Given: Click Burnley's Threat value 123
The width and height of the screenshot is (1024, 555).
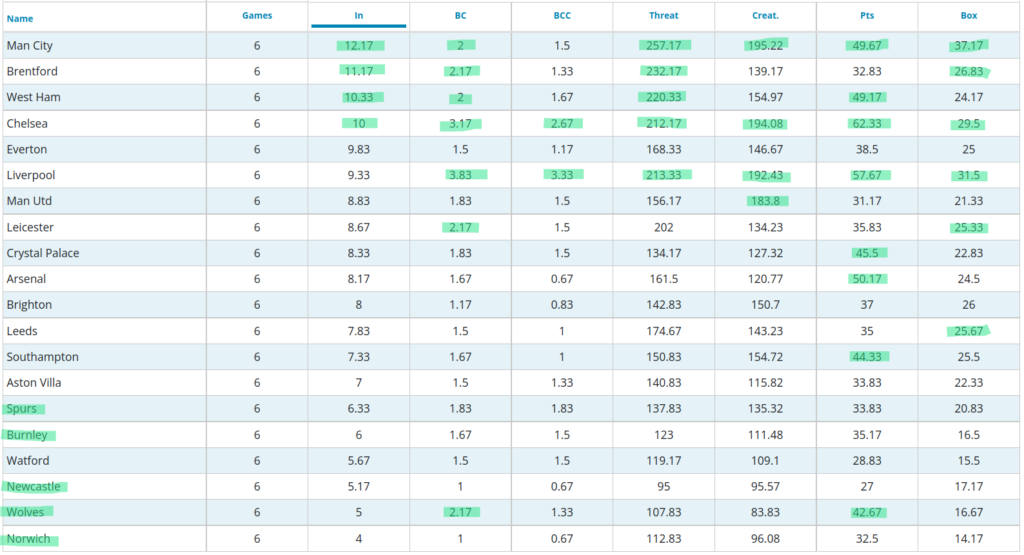Looking at the screenshot, I should [664, 435].
